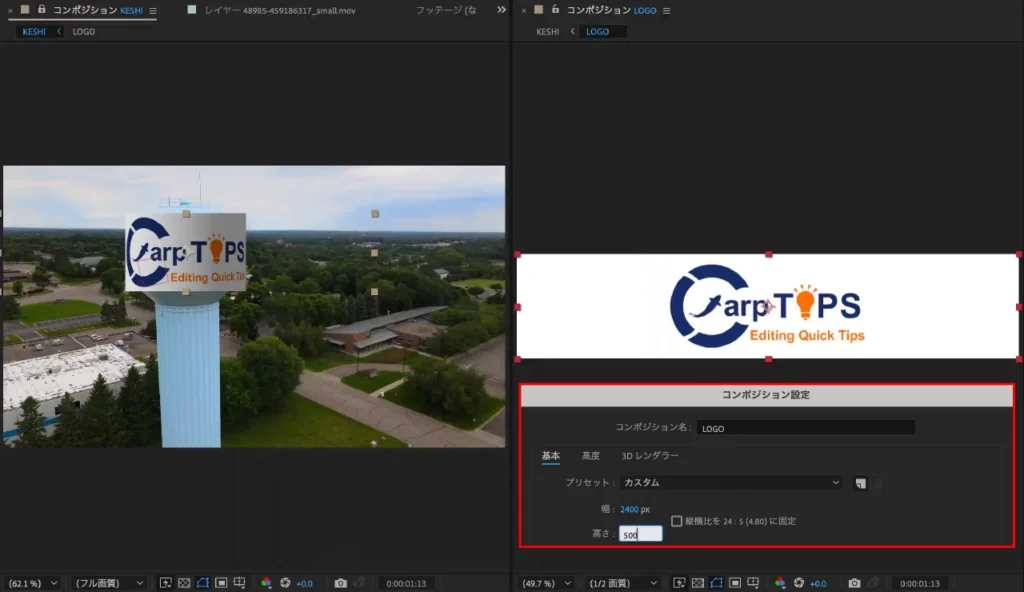
Task: Click color label swatch on LOGO tab
Action: click(x=539, y=10)
